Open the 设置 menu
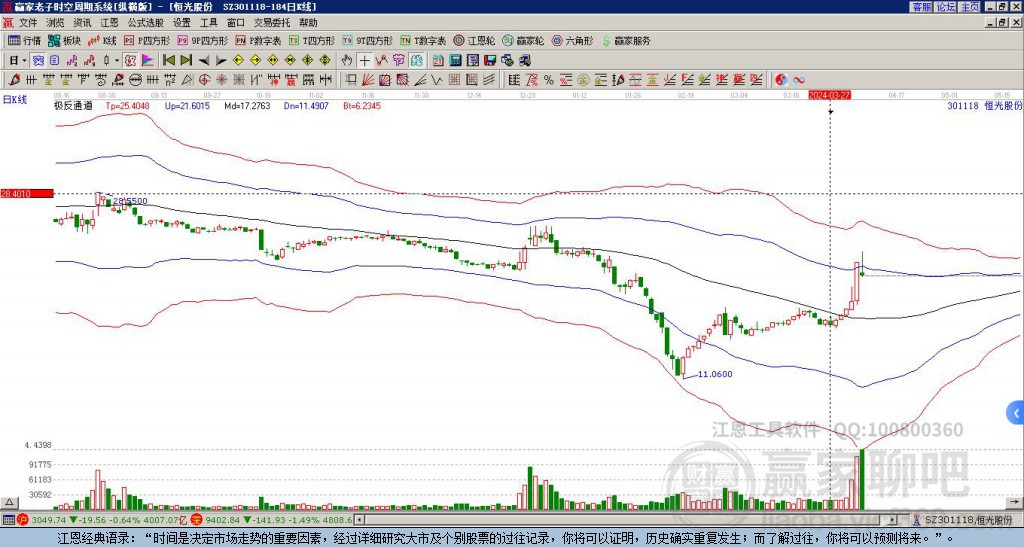 [x=182, y=23]
